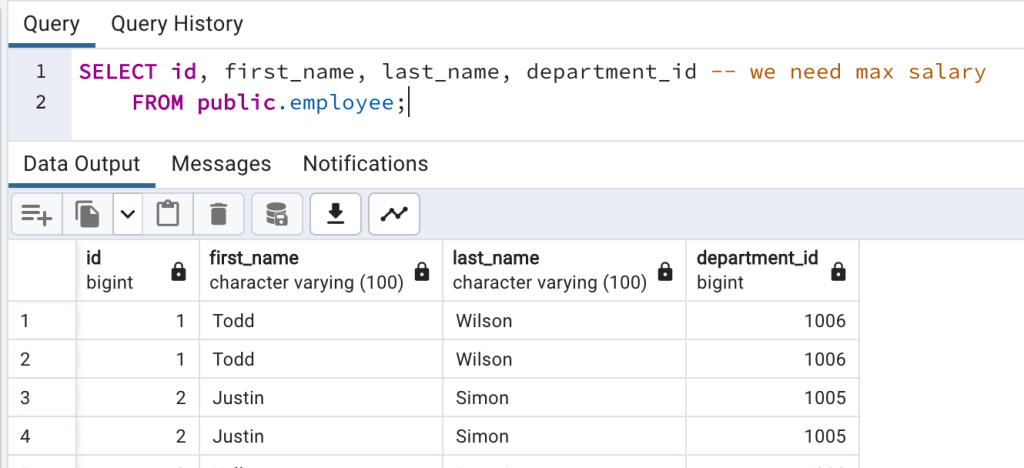The image size is (1024, 468).
Task: Download results using the save-to-file icon
Action: 336,213
